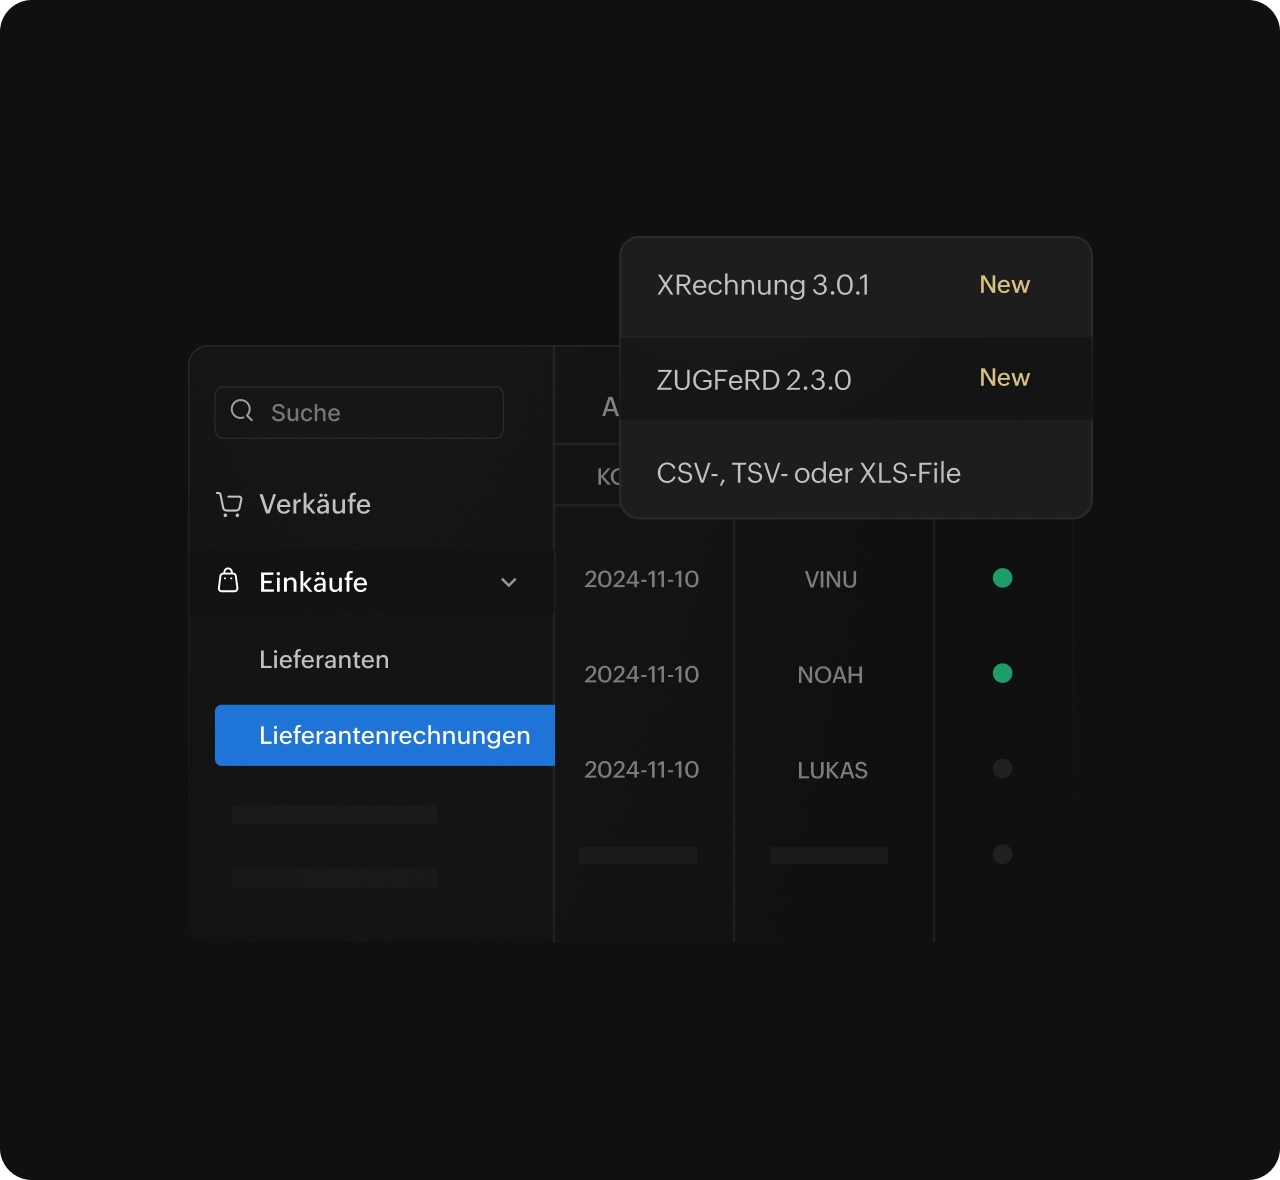Click the green status dot in VINU row

click(x=1002, y=578)
